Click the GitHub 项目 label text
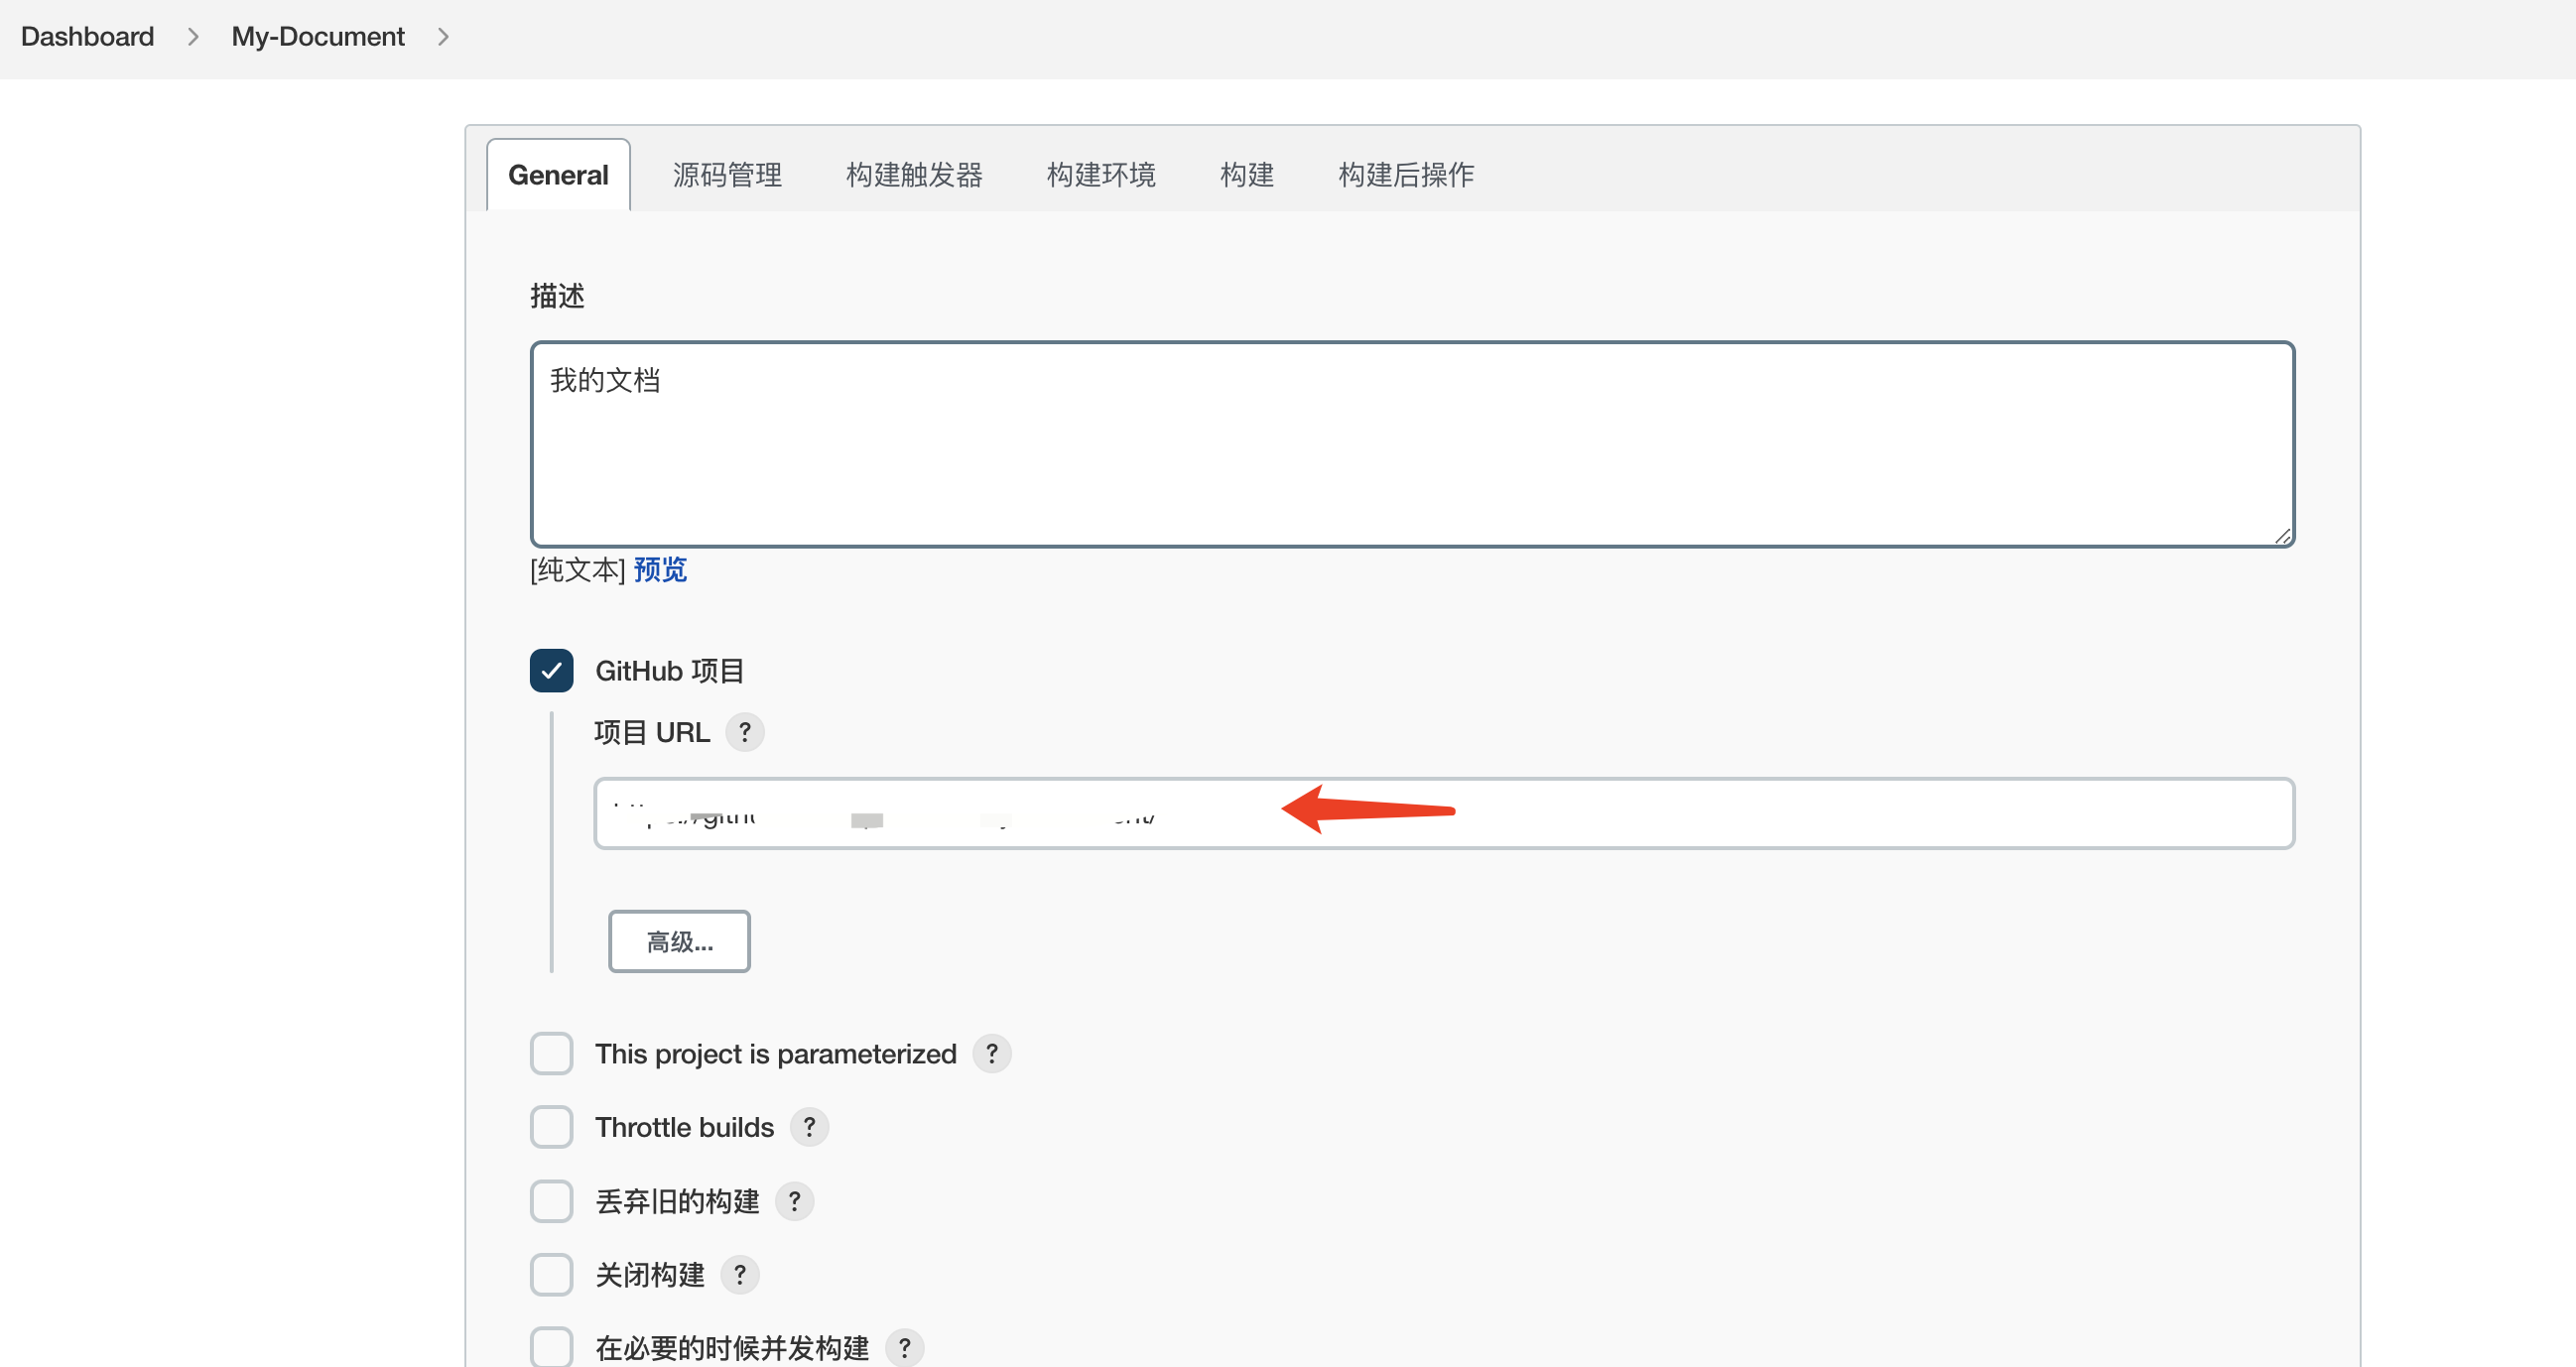The height and width of the screenshot is (1367, 2576). [x=670, y=671]
